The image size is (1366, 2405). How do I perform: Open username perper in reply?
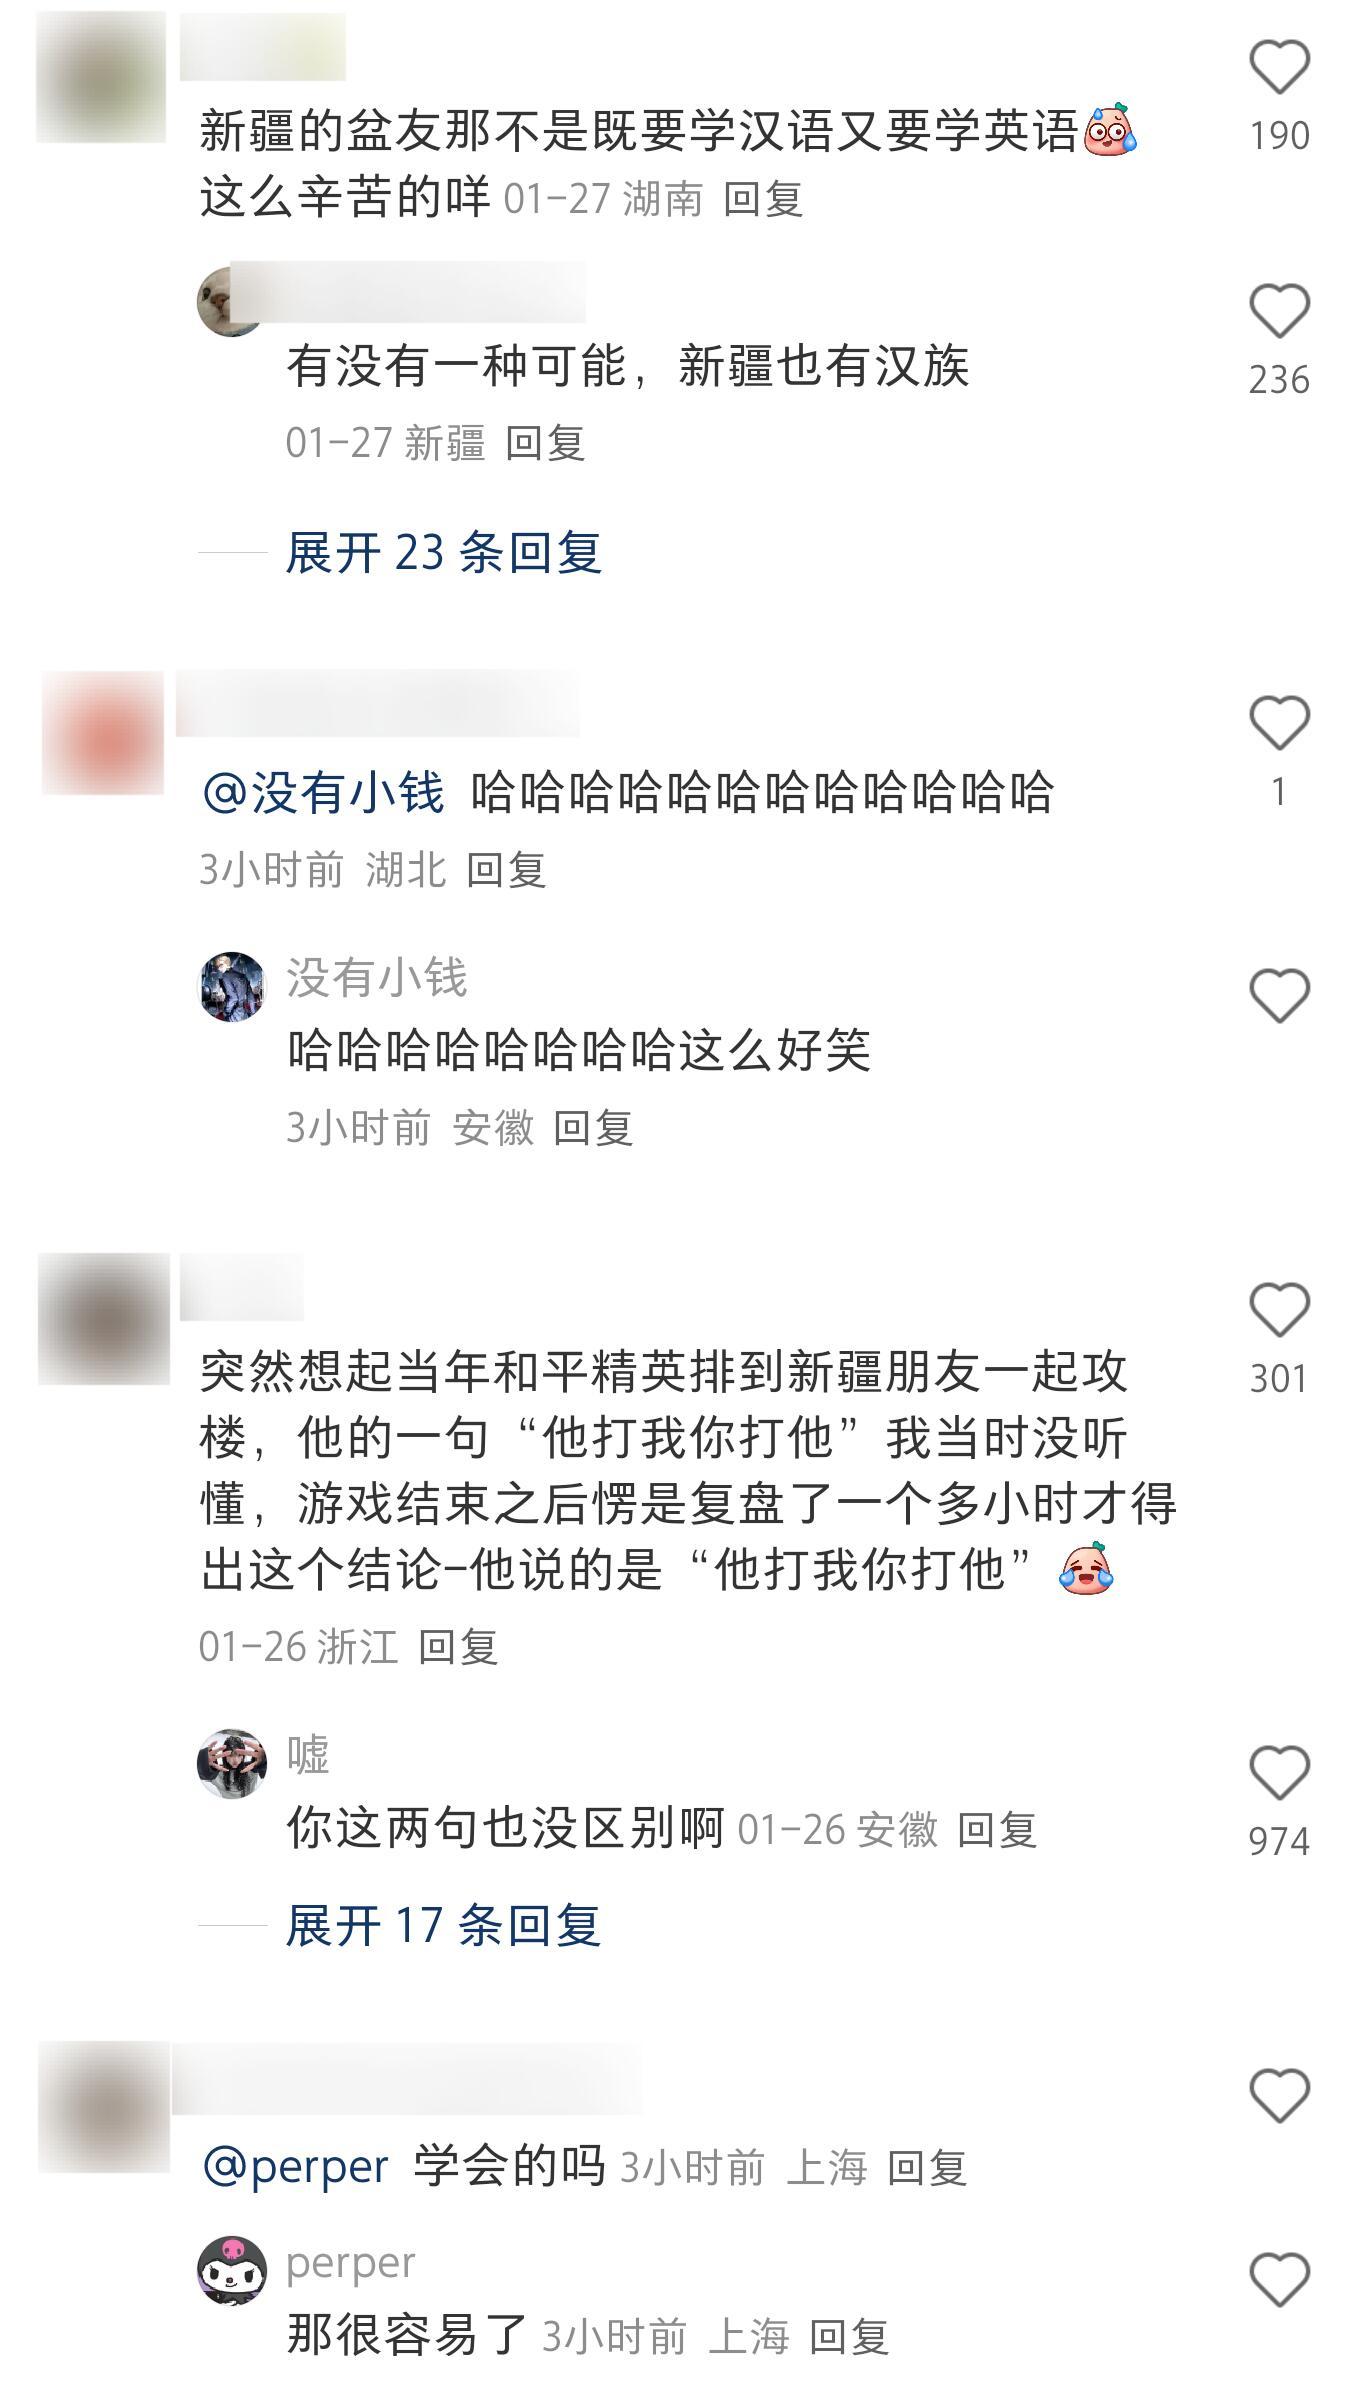(x=350, y=2263)
